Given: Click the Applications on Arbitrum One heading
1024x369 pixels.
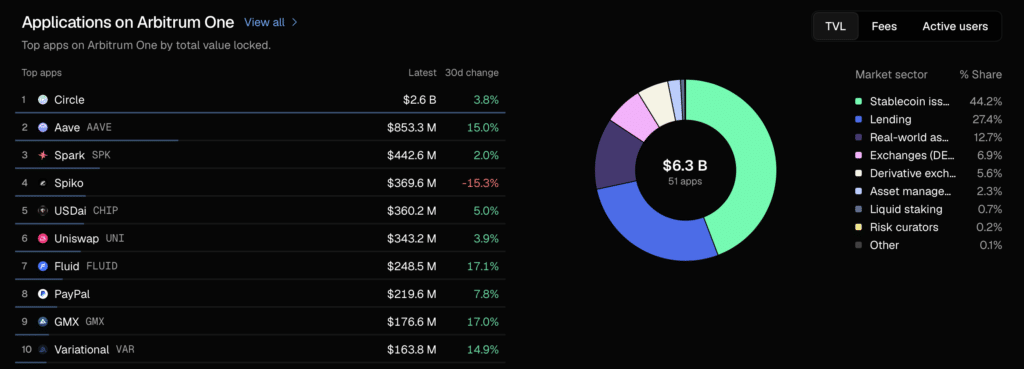Looking at the screenshot, I should click(128, 22).
